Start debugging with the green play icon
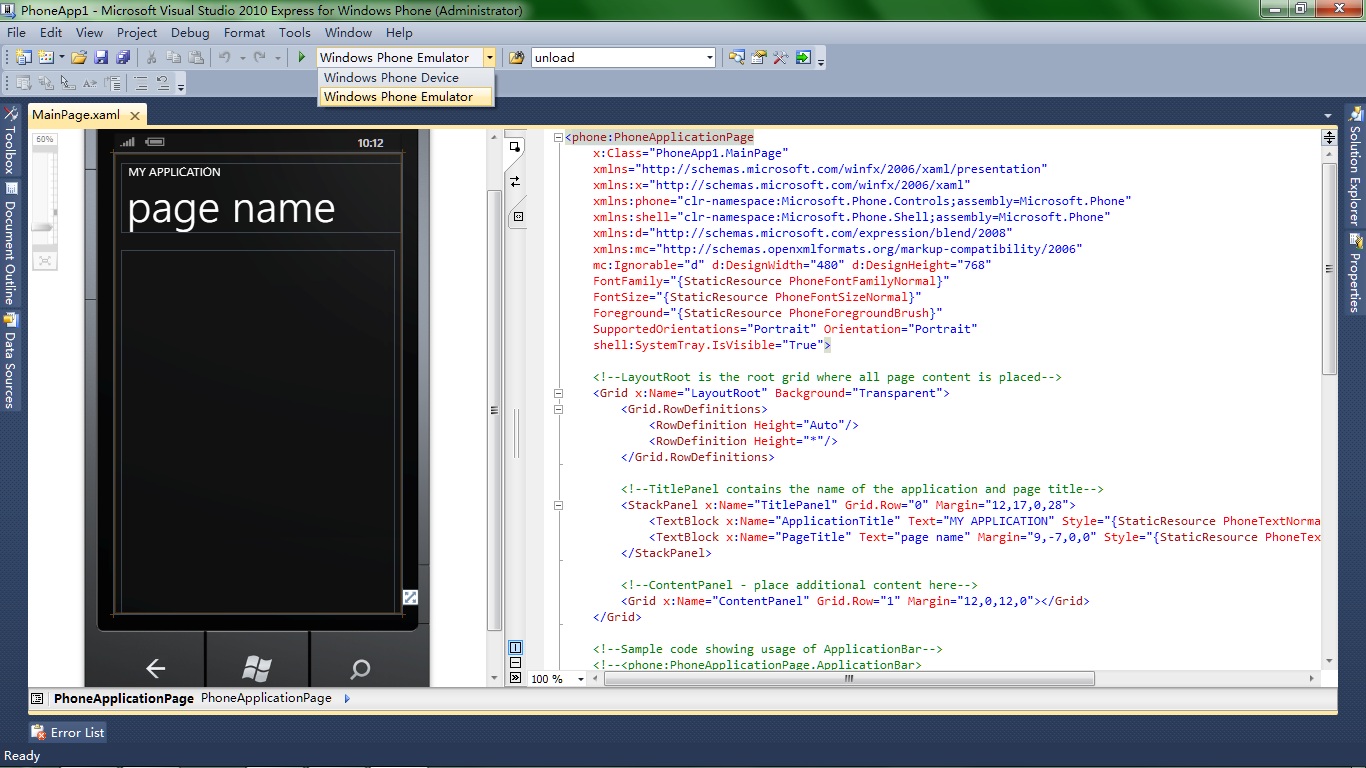 (301, 57)
